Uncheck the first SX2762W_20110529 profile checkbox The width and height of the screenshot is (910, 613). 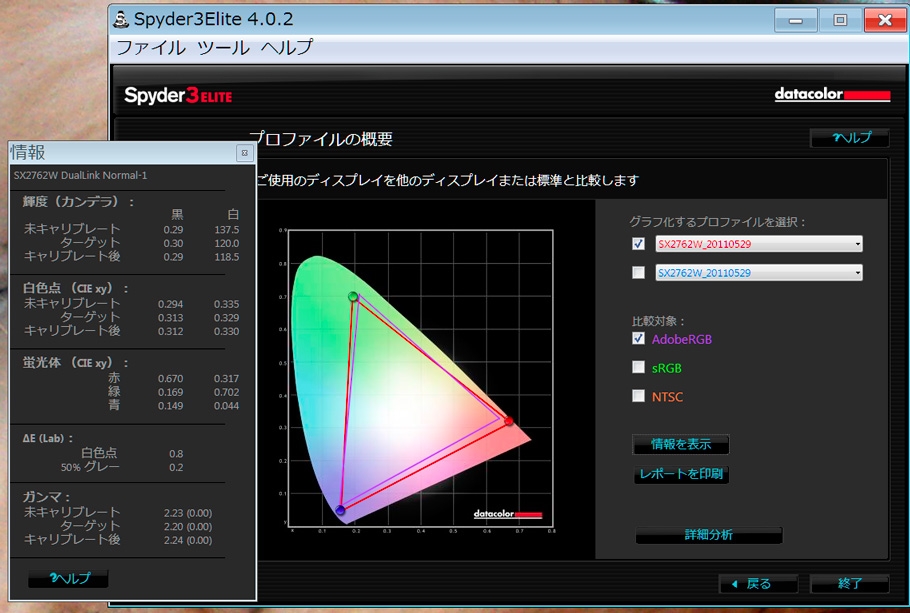638,244
